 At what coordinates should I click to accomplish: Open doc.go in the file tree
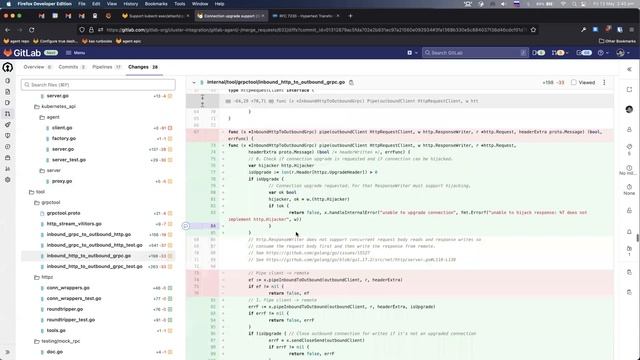[x=55, y=352]
